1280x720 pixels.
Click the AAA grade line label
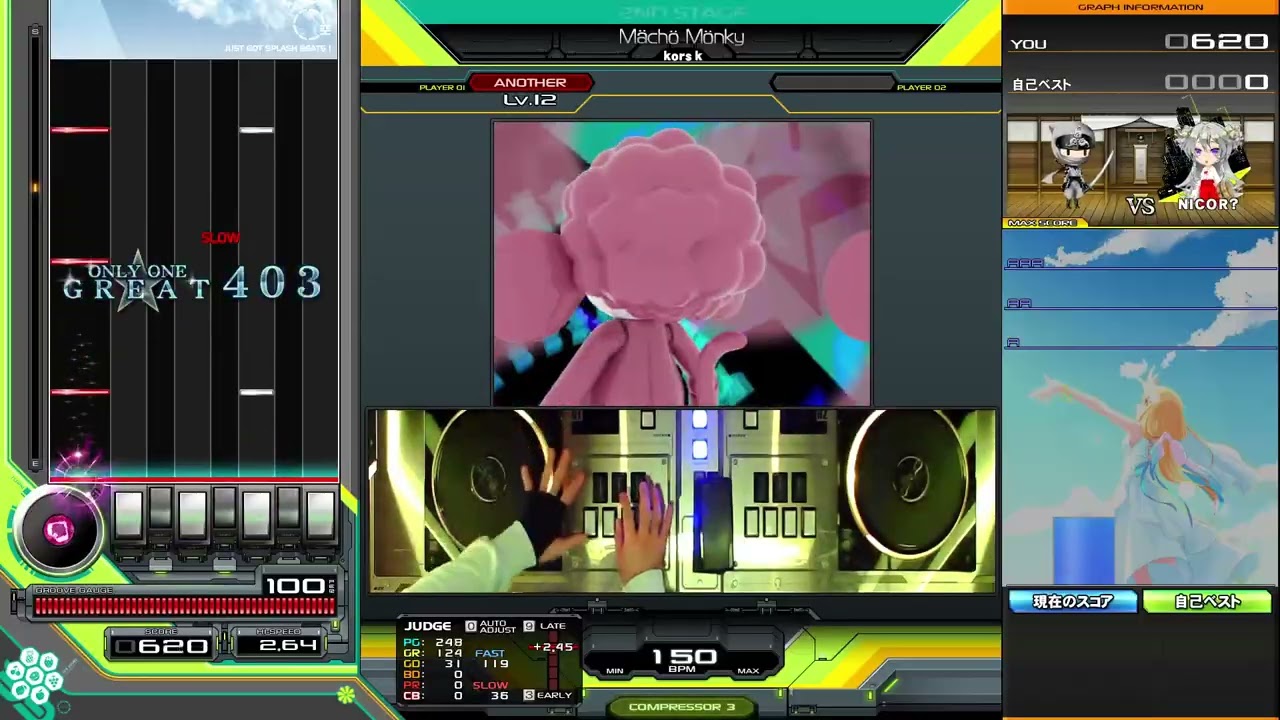[x=1025, y=263]
